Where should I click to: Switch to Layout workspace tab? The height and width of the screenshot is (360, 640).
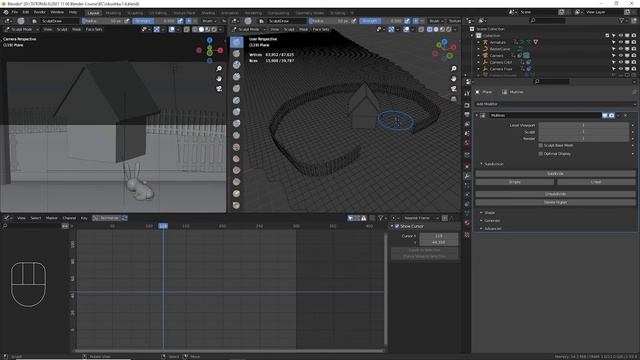point(93,13)
